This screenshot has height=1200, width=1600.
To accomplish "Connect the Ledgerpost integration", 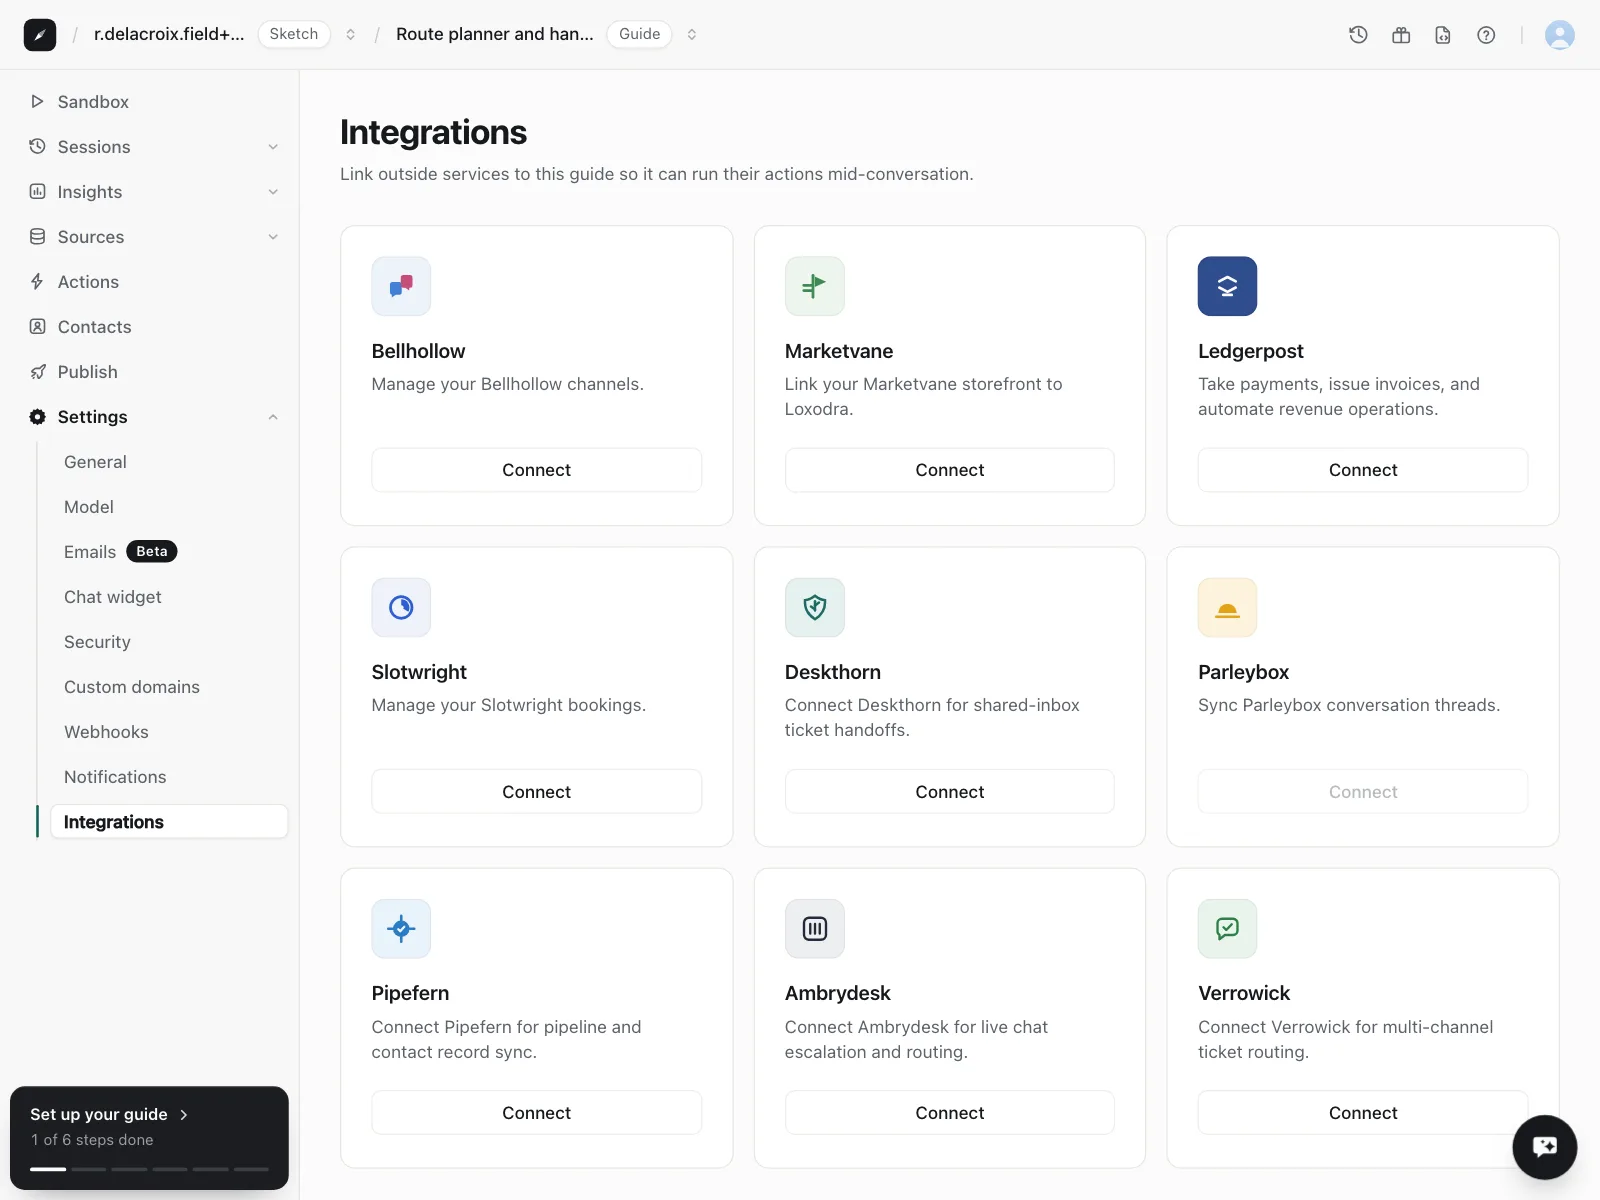I will point(1363,470).
